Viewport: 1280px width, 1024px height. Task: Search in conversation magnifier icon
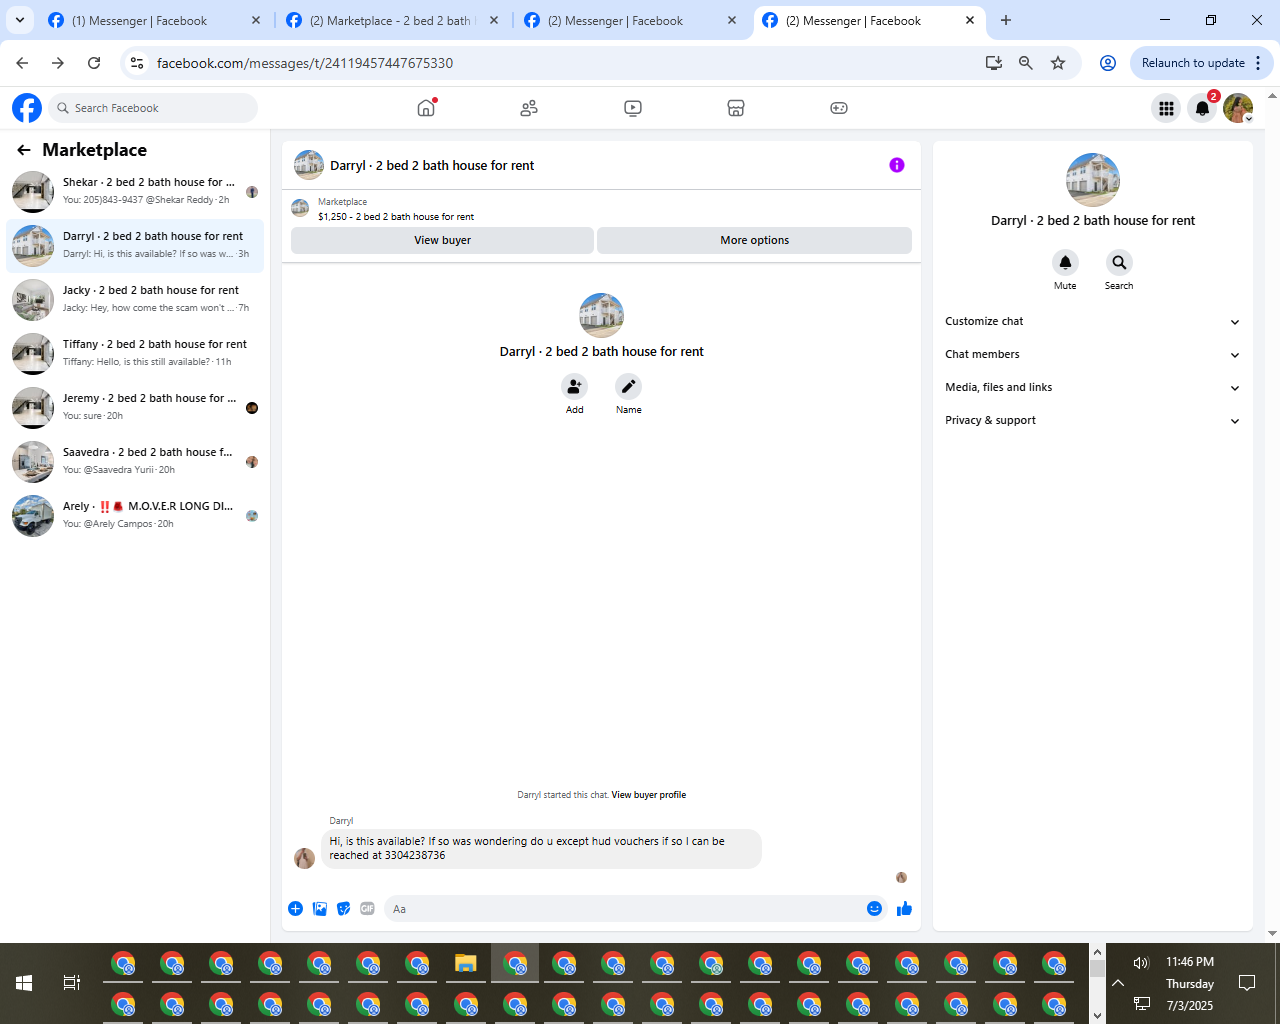(x=1119, y=262)
